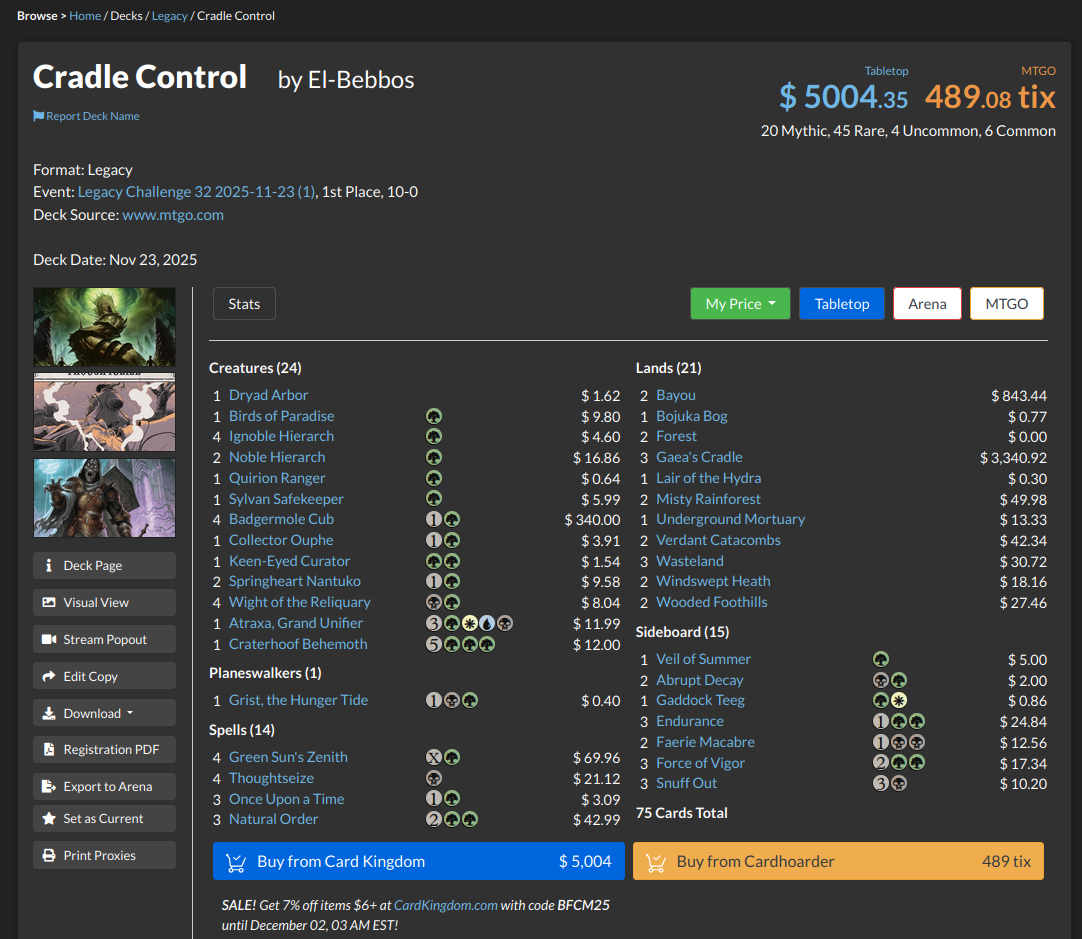
Task: Click the Registration PDF button
Action: coord(104,749)
